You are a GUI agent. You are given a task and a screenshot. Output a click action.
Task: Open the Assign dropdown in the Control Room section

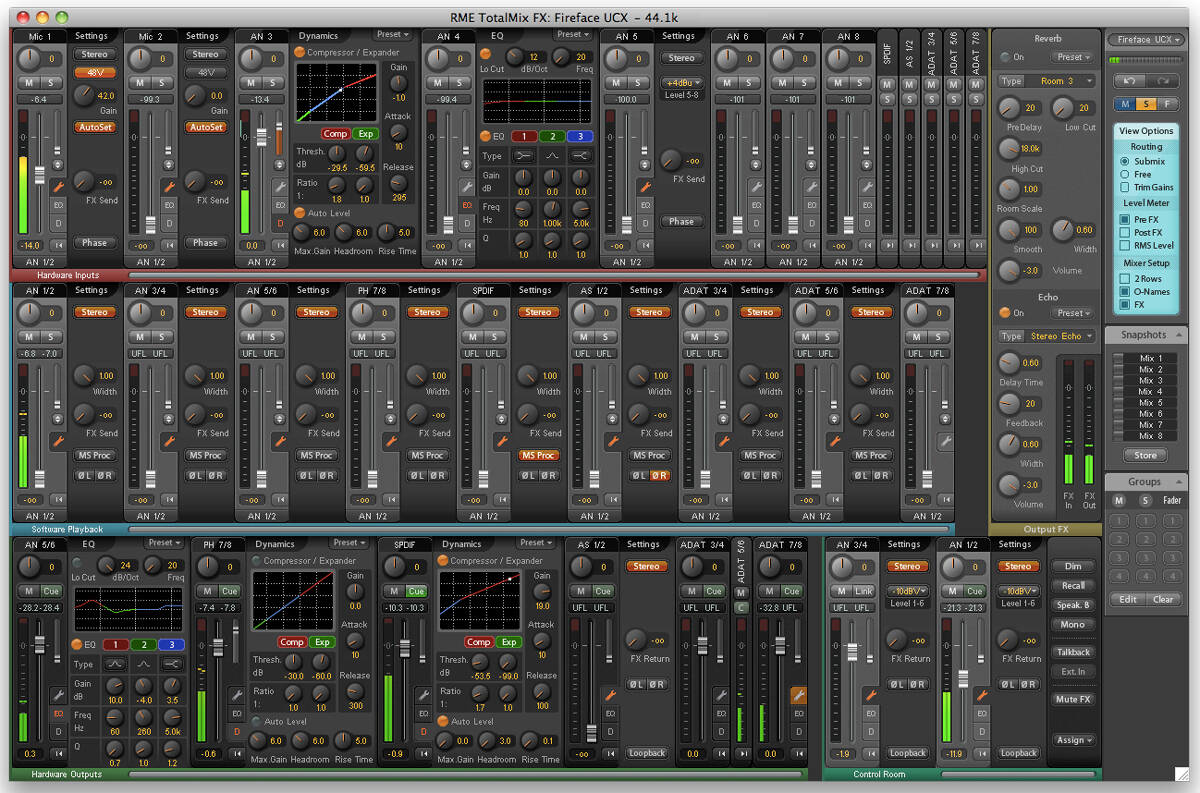pyautogui.click(x=1074, y=740)
